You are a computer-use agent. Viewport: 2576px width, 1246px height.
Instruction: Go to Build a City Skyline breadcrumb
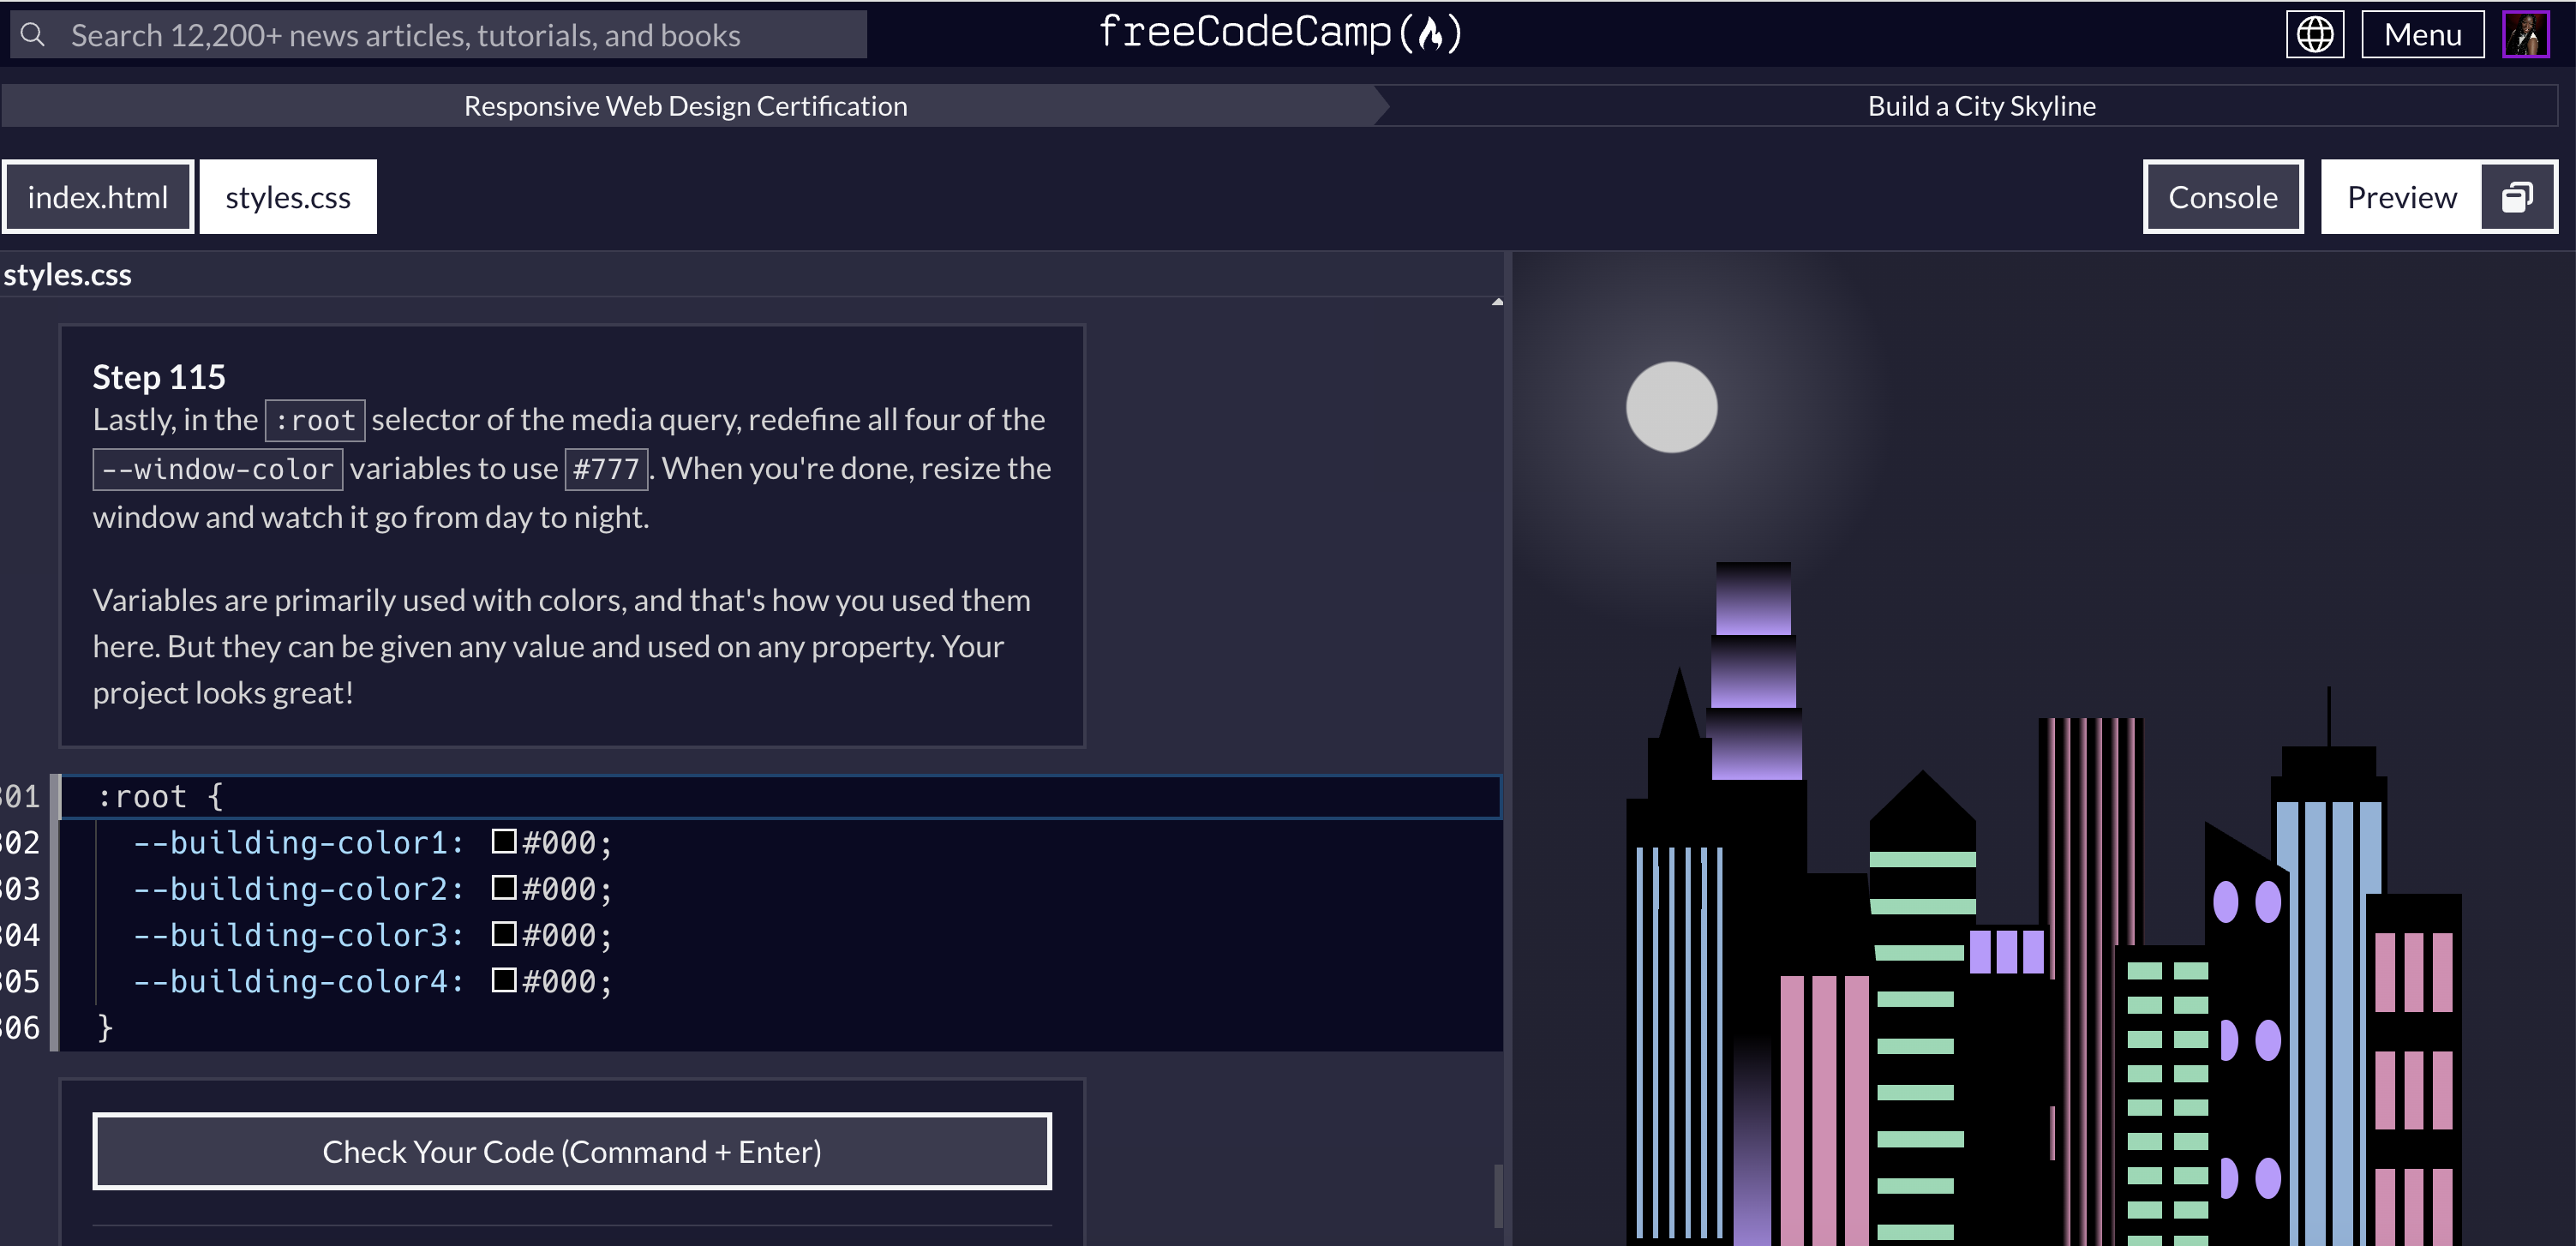(x=1981, y=106)
